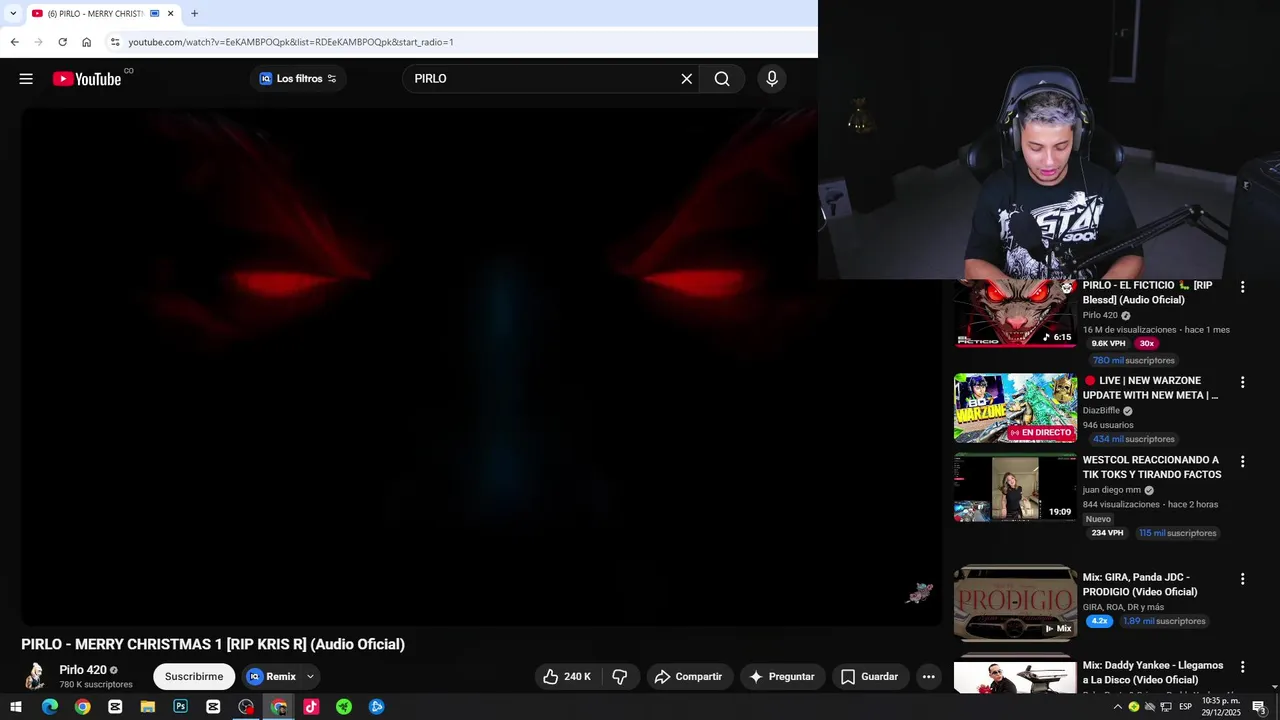Like the video with 240 K thumbs up
1280x720 pixels.
coord(567,677)
